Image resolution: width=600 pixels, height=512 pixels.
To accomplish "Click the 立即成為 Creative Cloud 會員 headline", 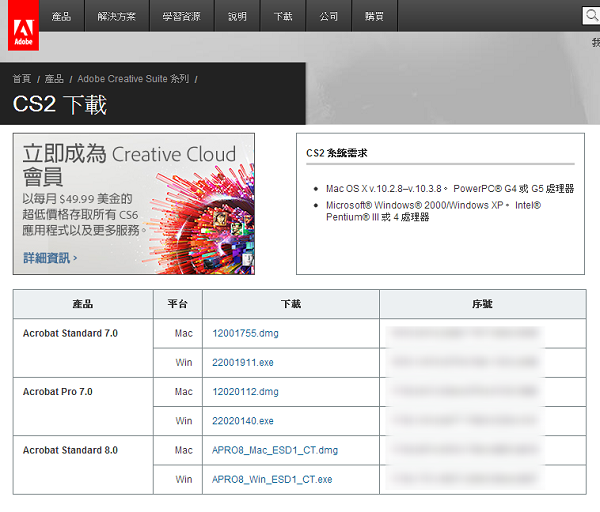I will click(129, 165).
